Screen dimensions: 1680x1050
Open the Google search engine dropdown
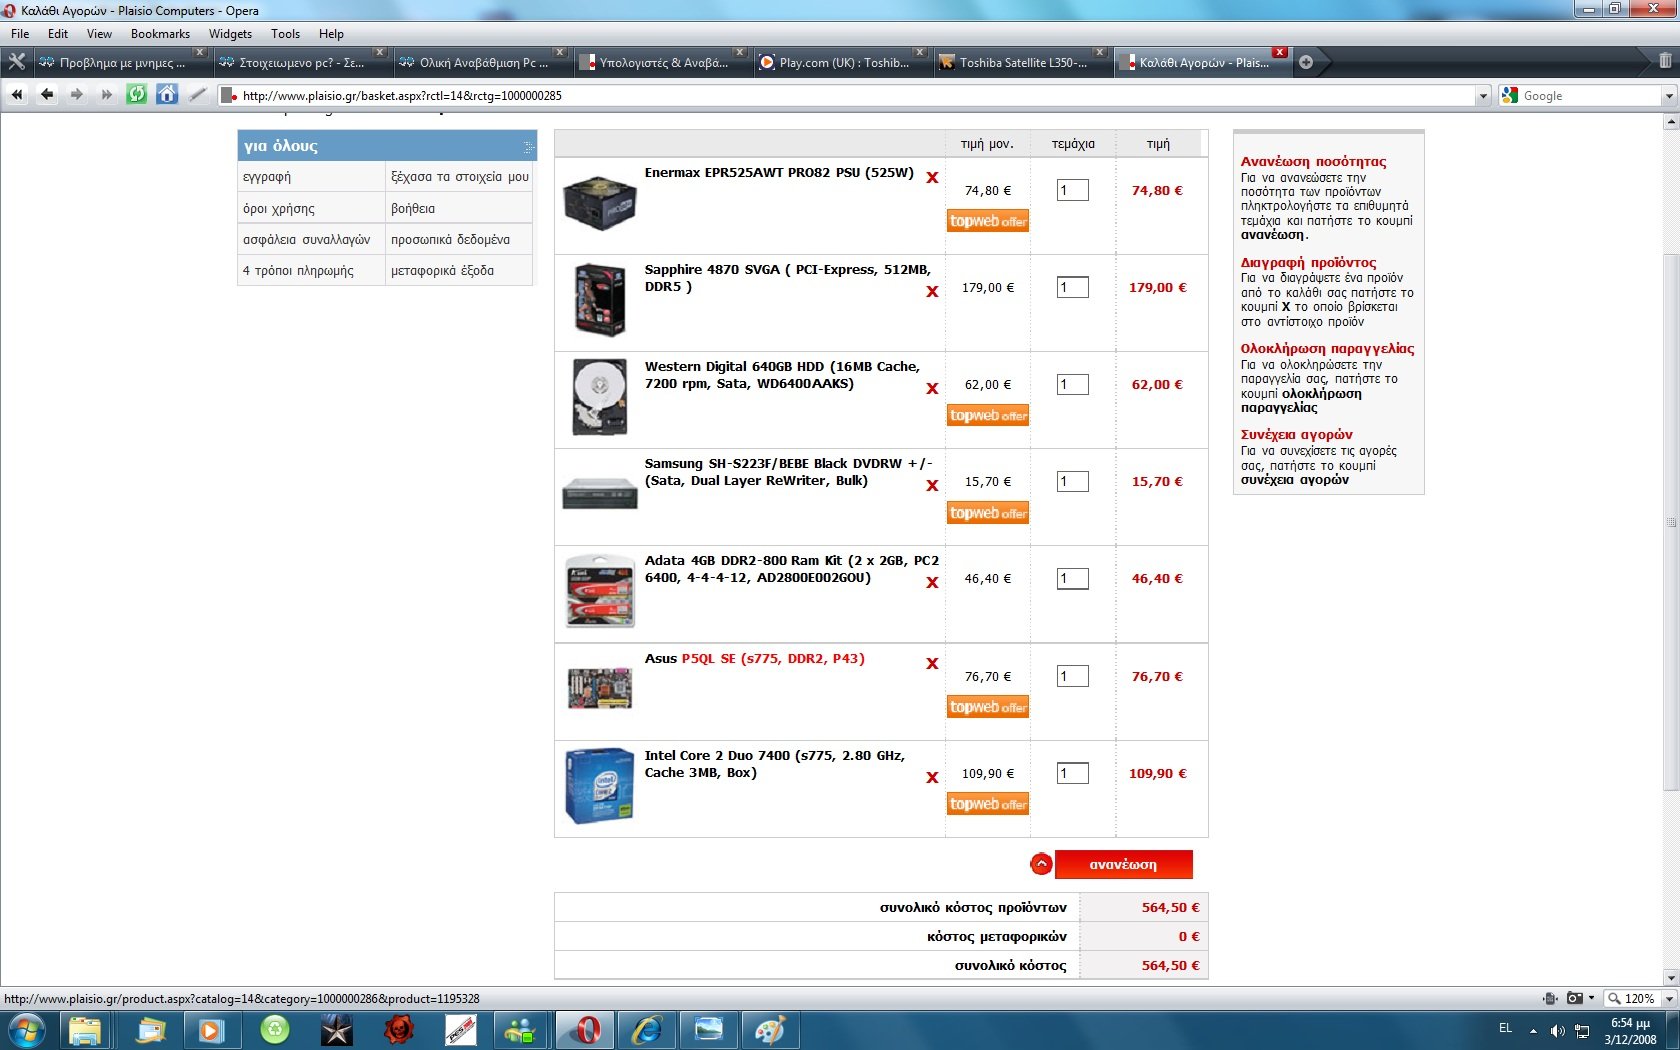(x=1668, y=96)
